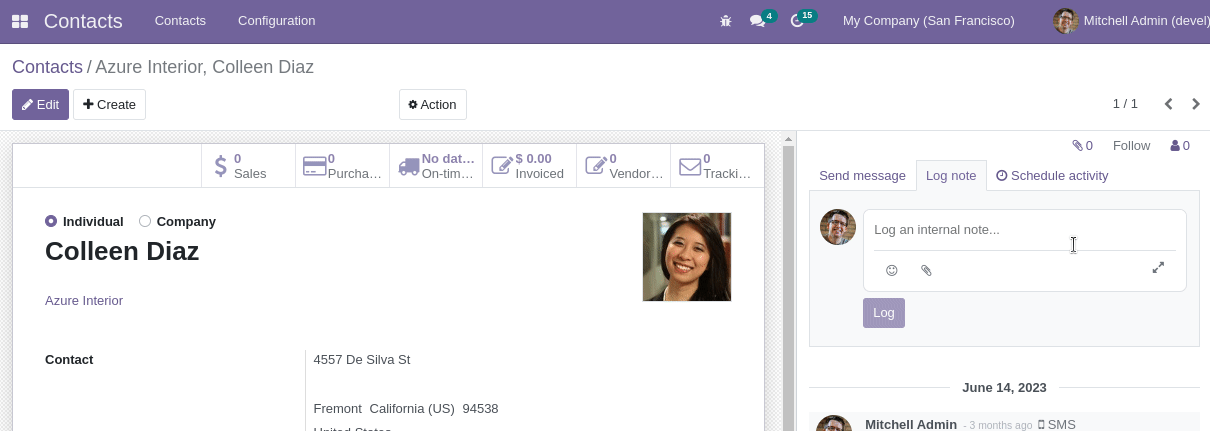The width and height of the screenshot is (1210, 431).
Task: Open the Azure Interior company link
Action: click(84, 300)
